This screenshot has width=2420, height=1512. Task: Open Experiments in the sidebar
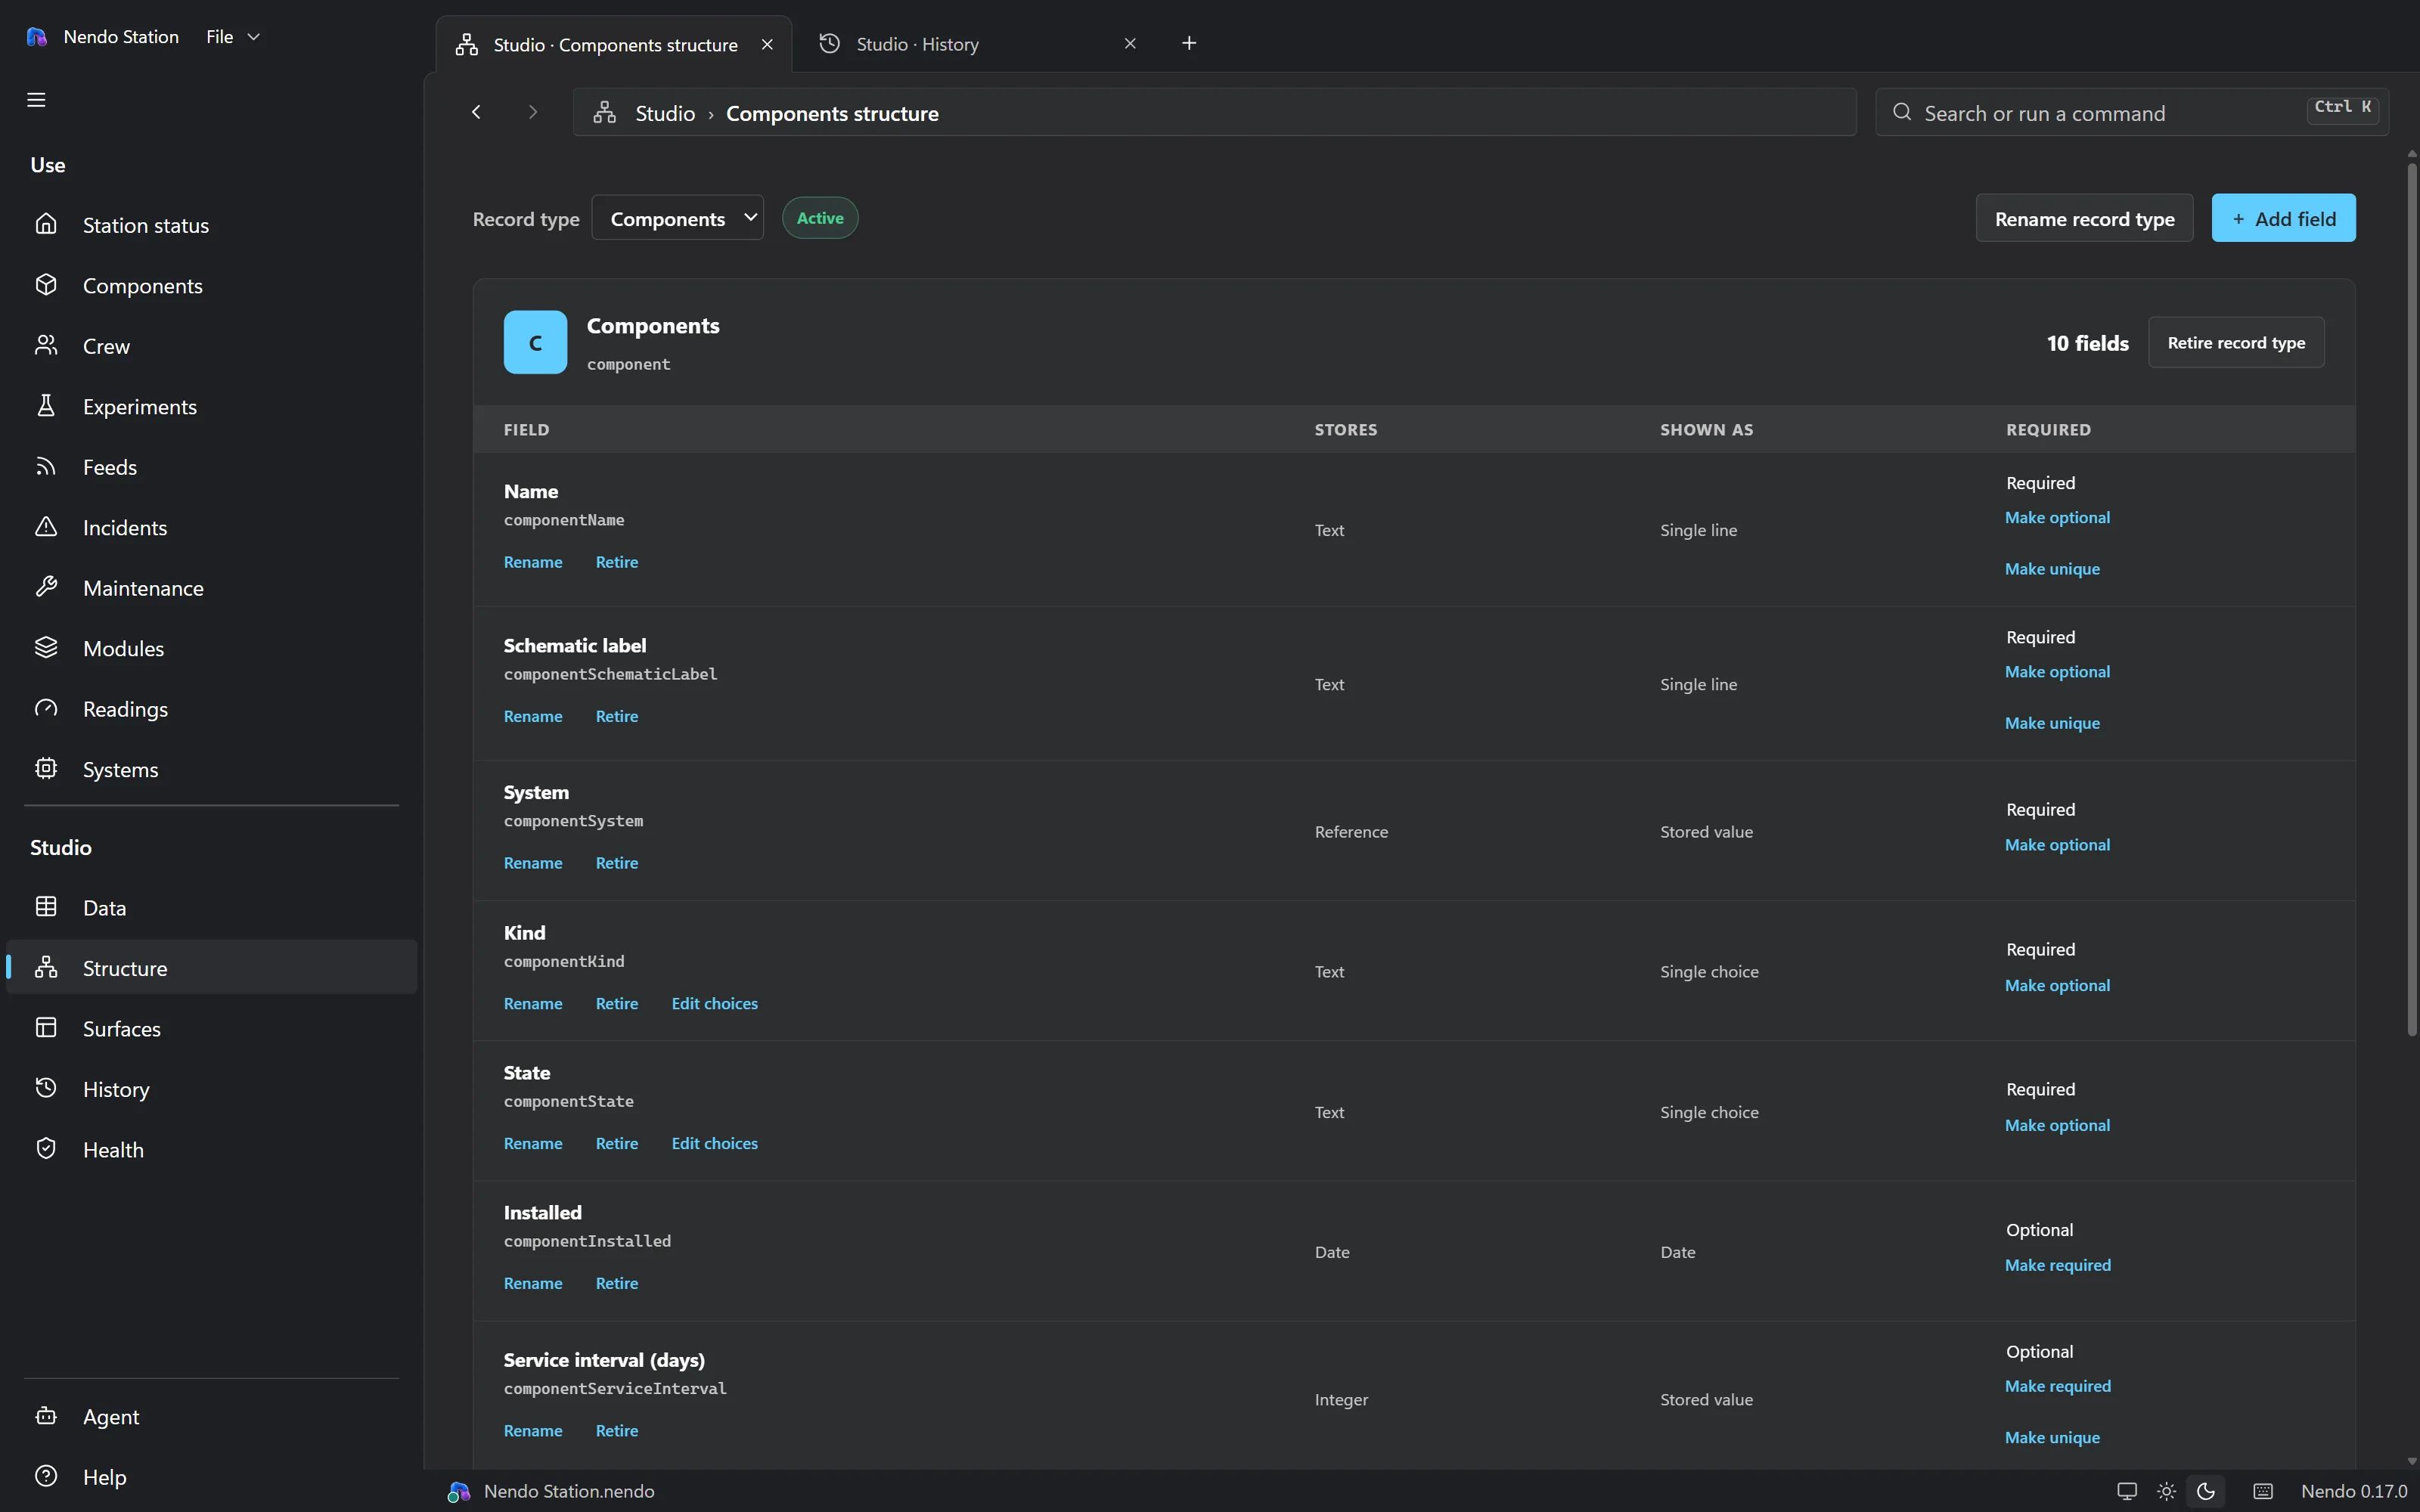point(212,406)
